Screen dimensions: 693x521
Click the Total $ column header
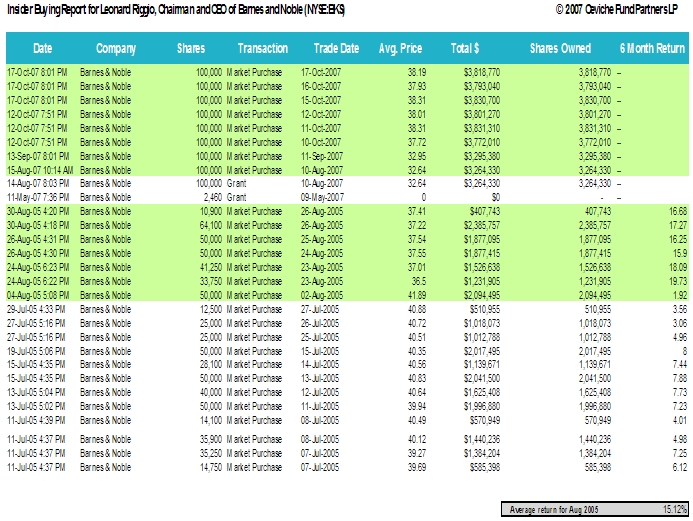[x=465, y=48]
